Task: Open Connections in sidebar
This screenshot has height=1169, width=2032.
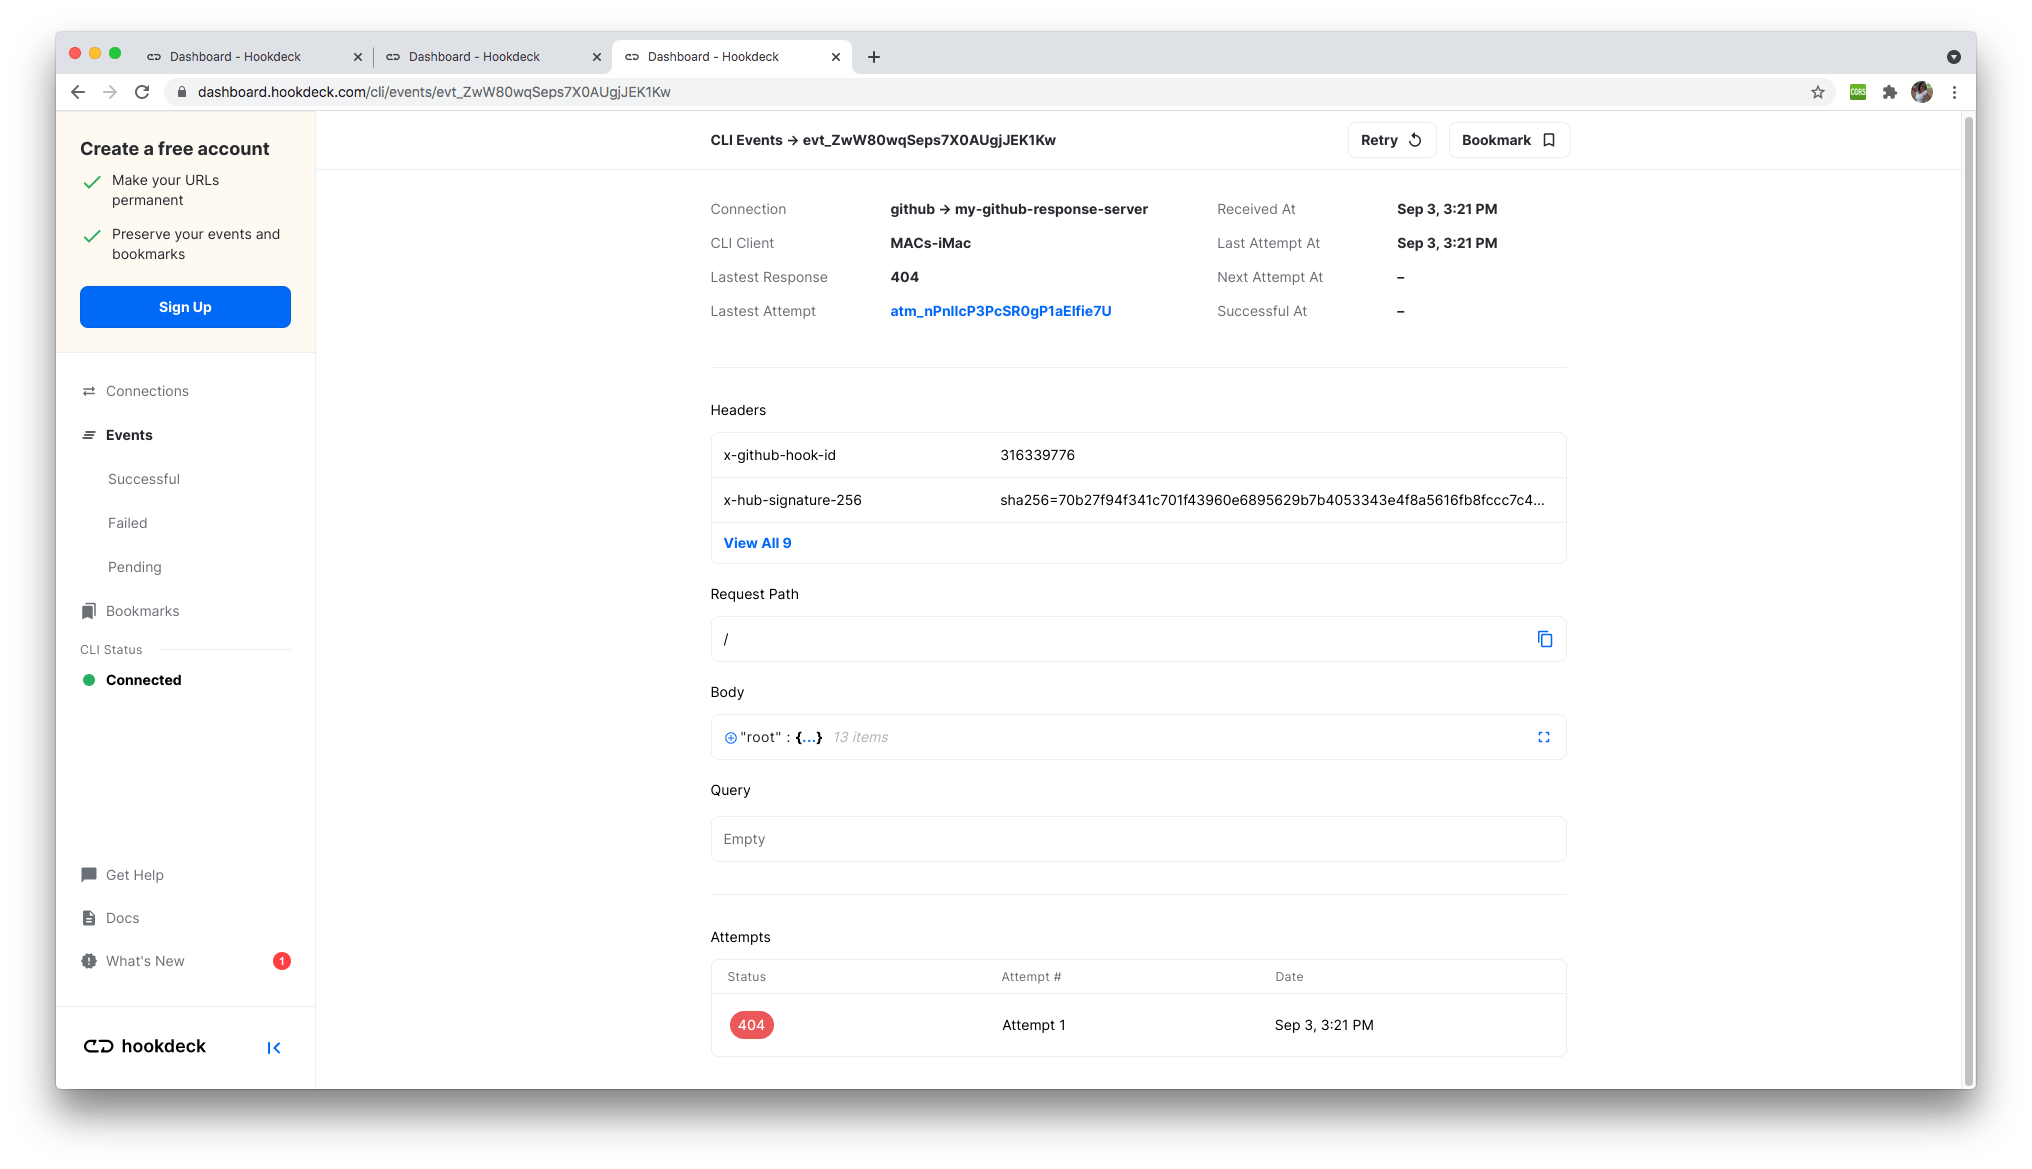Action: click(x=147, y=391)
